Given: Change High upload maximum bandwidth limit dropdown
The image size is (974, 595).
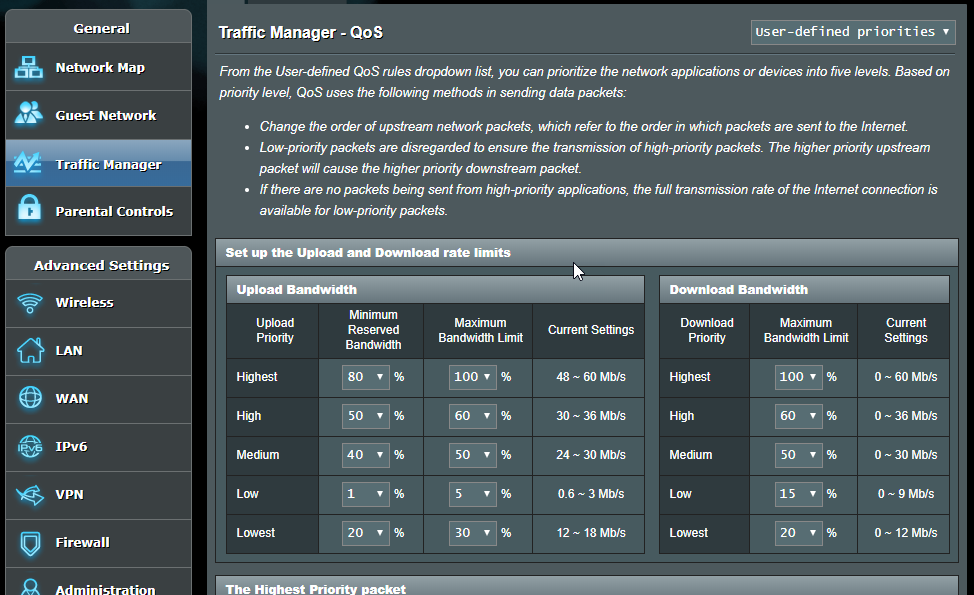Looking at the screenshot, I should tap(473, 416).
